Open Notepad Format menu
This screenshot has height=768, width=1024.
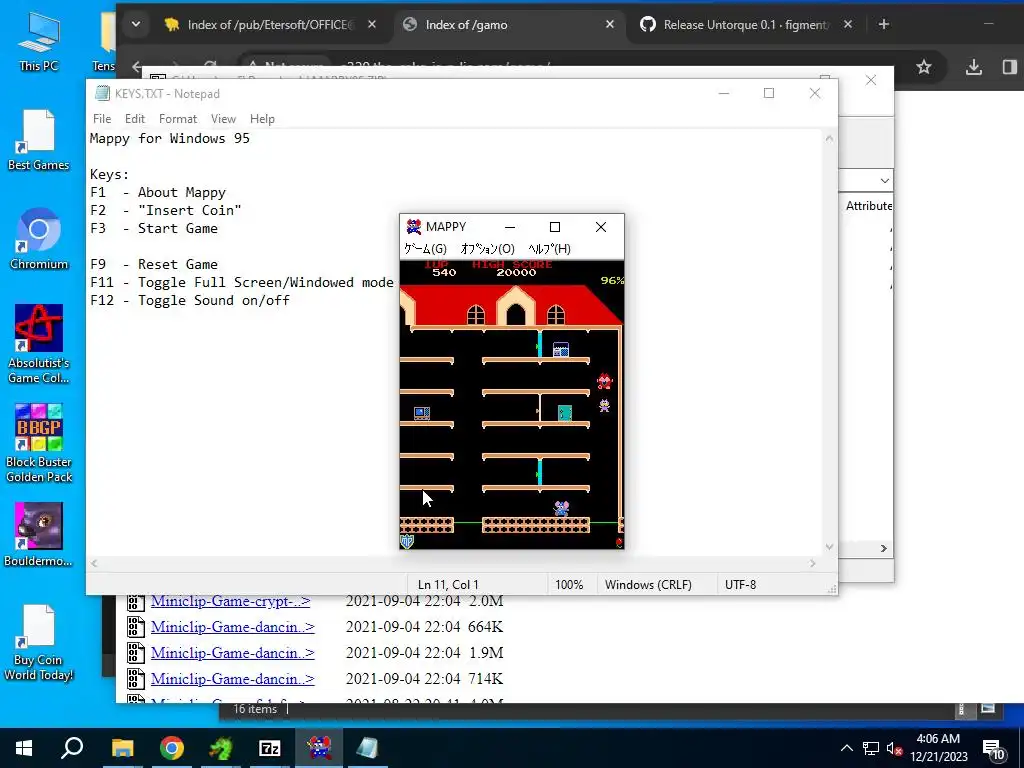coord(178,119)
